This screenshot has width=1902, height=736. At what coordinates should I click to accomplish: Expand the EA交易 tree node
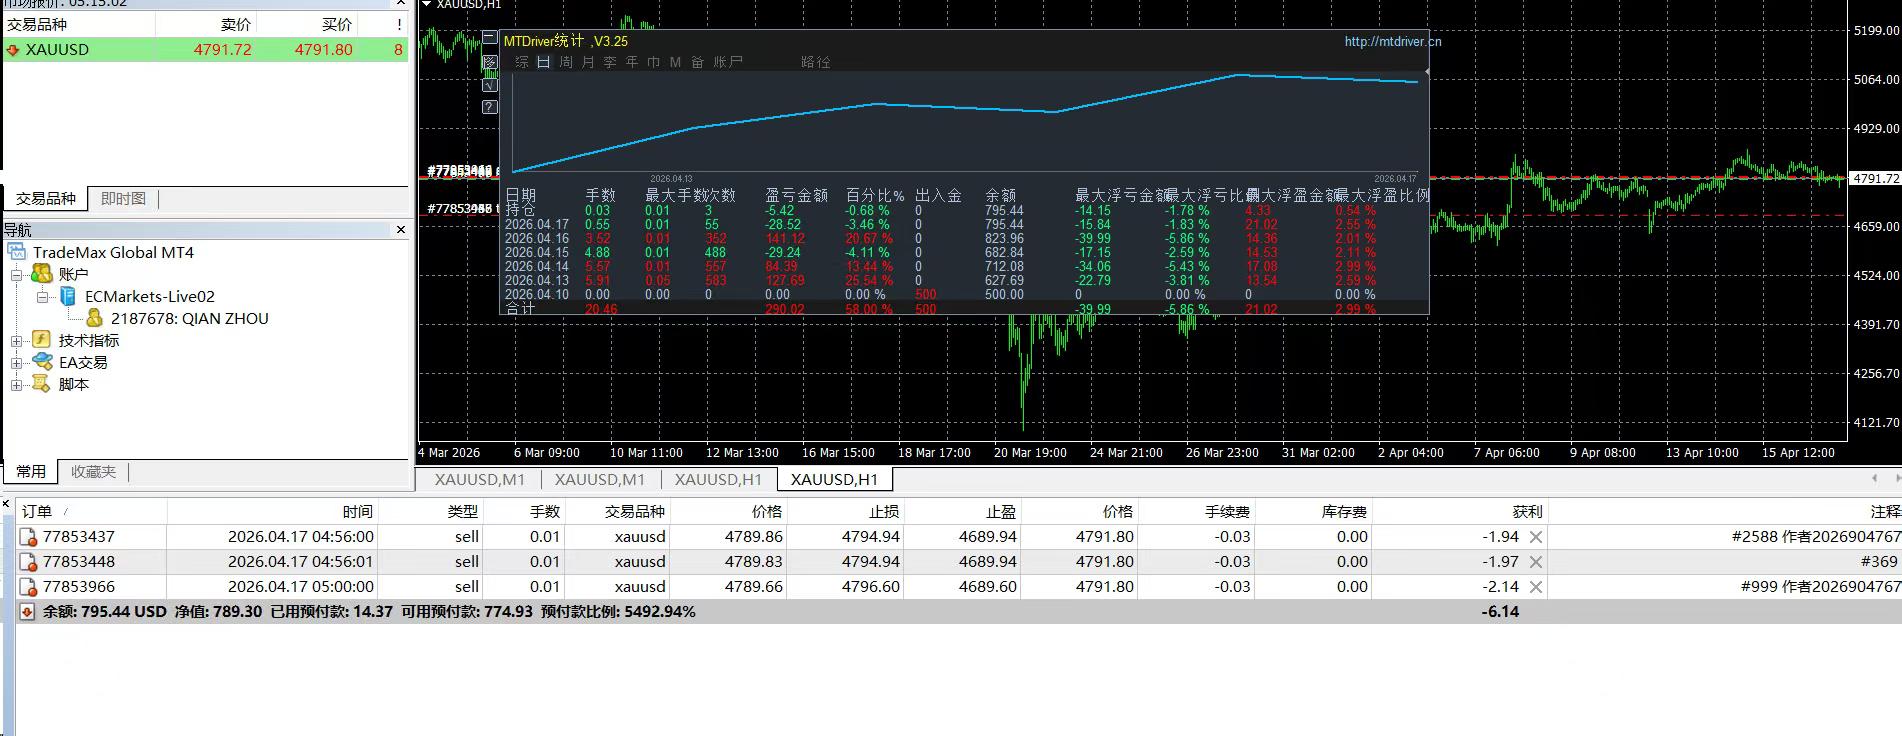tap(16, 362)
